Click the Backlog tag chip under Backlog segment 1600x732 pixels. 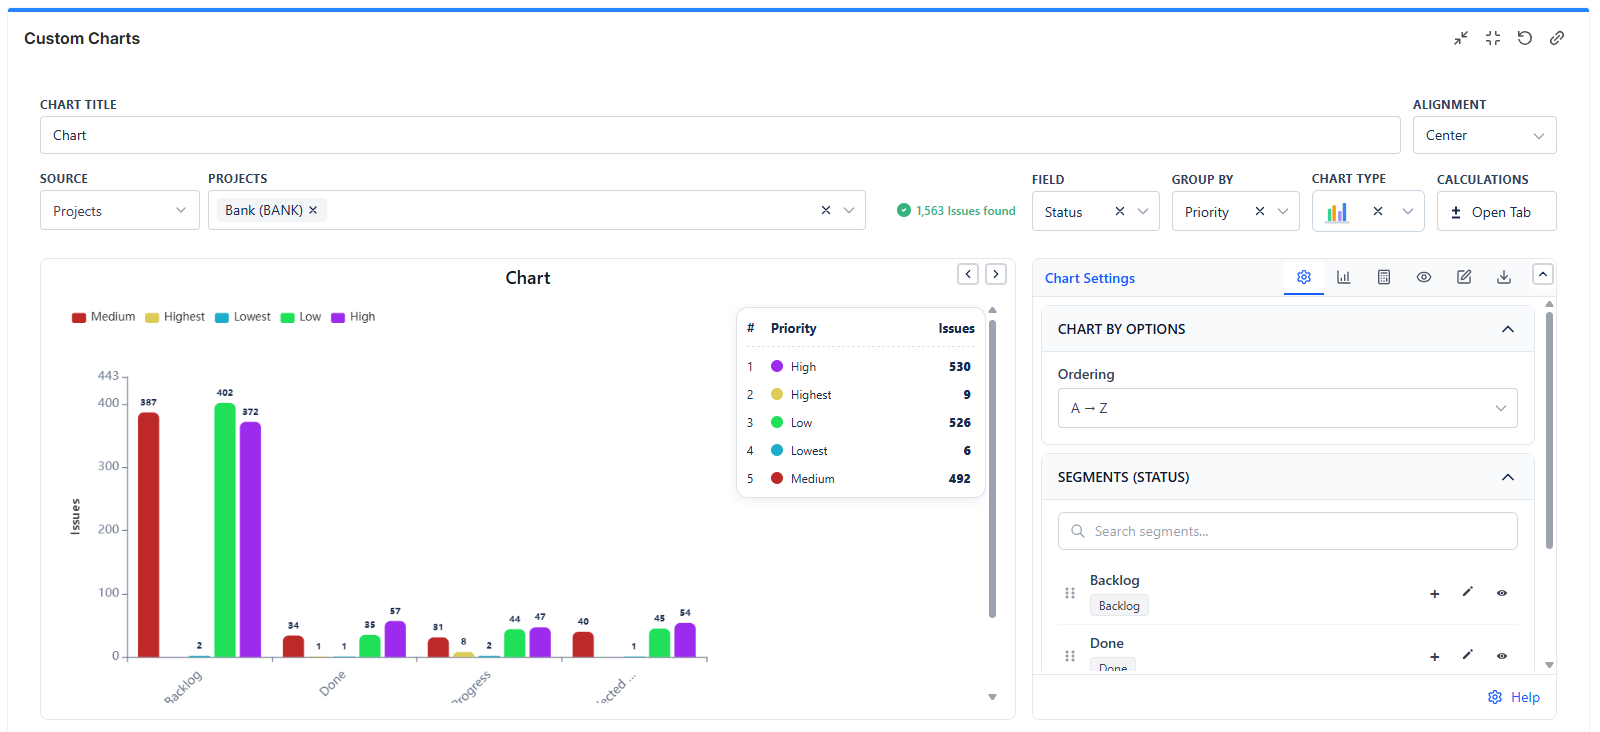click(1119, 606)
